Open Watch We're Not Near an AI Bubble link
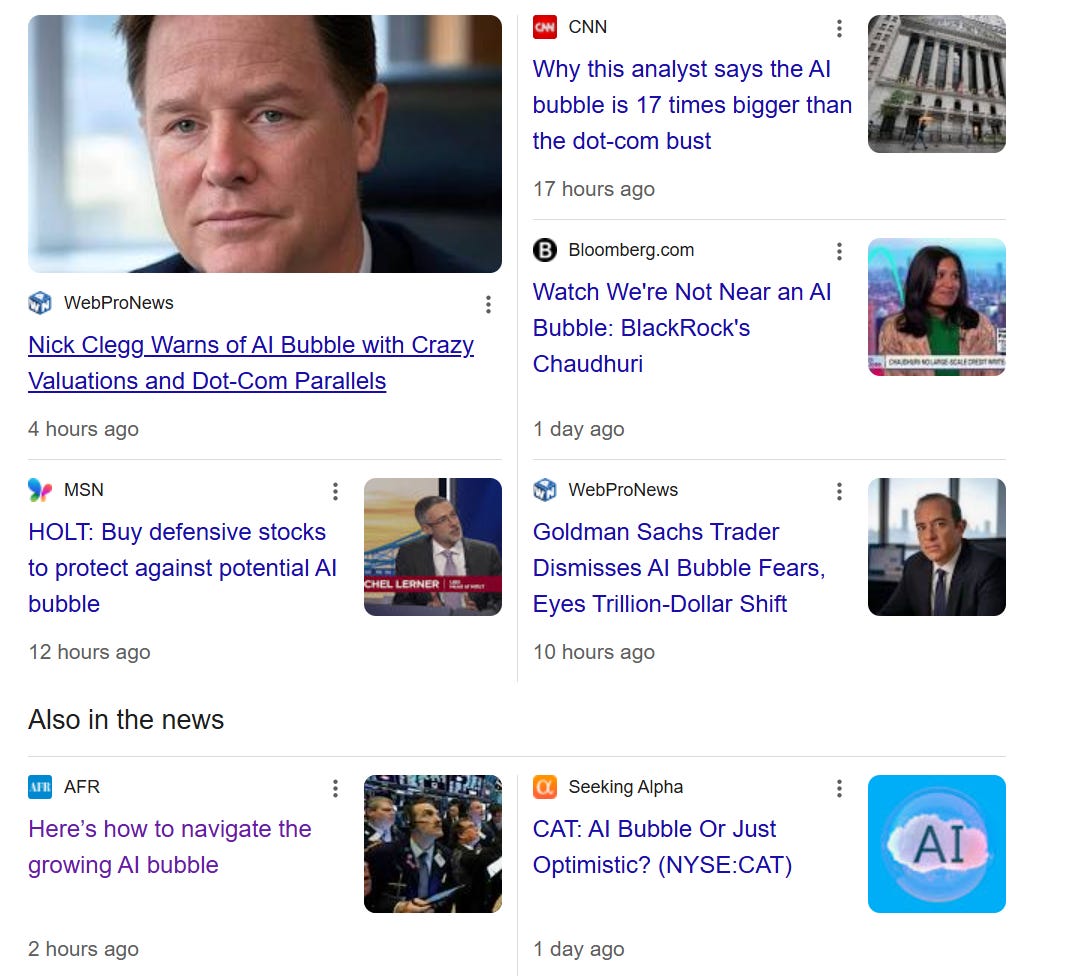 tap(682, 328)
